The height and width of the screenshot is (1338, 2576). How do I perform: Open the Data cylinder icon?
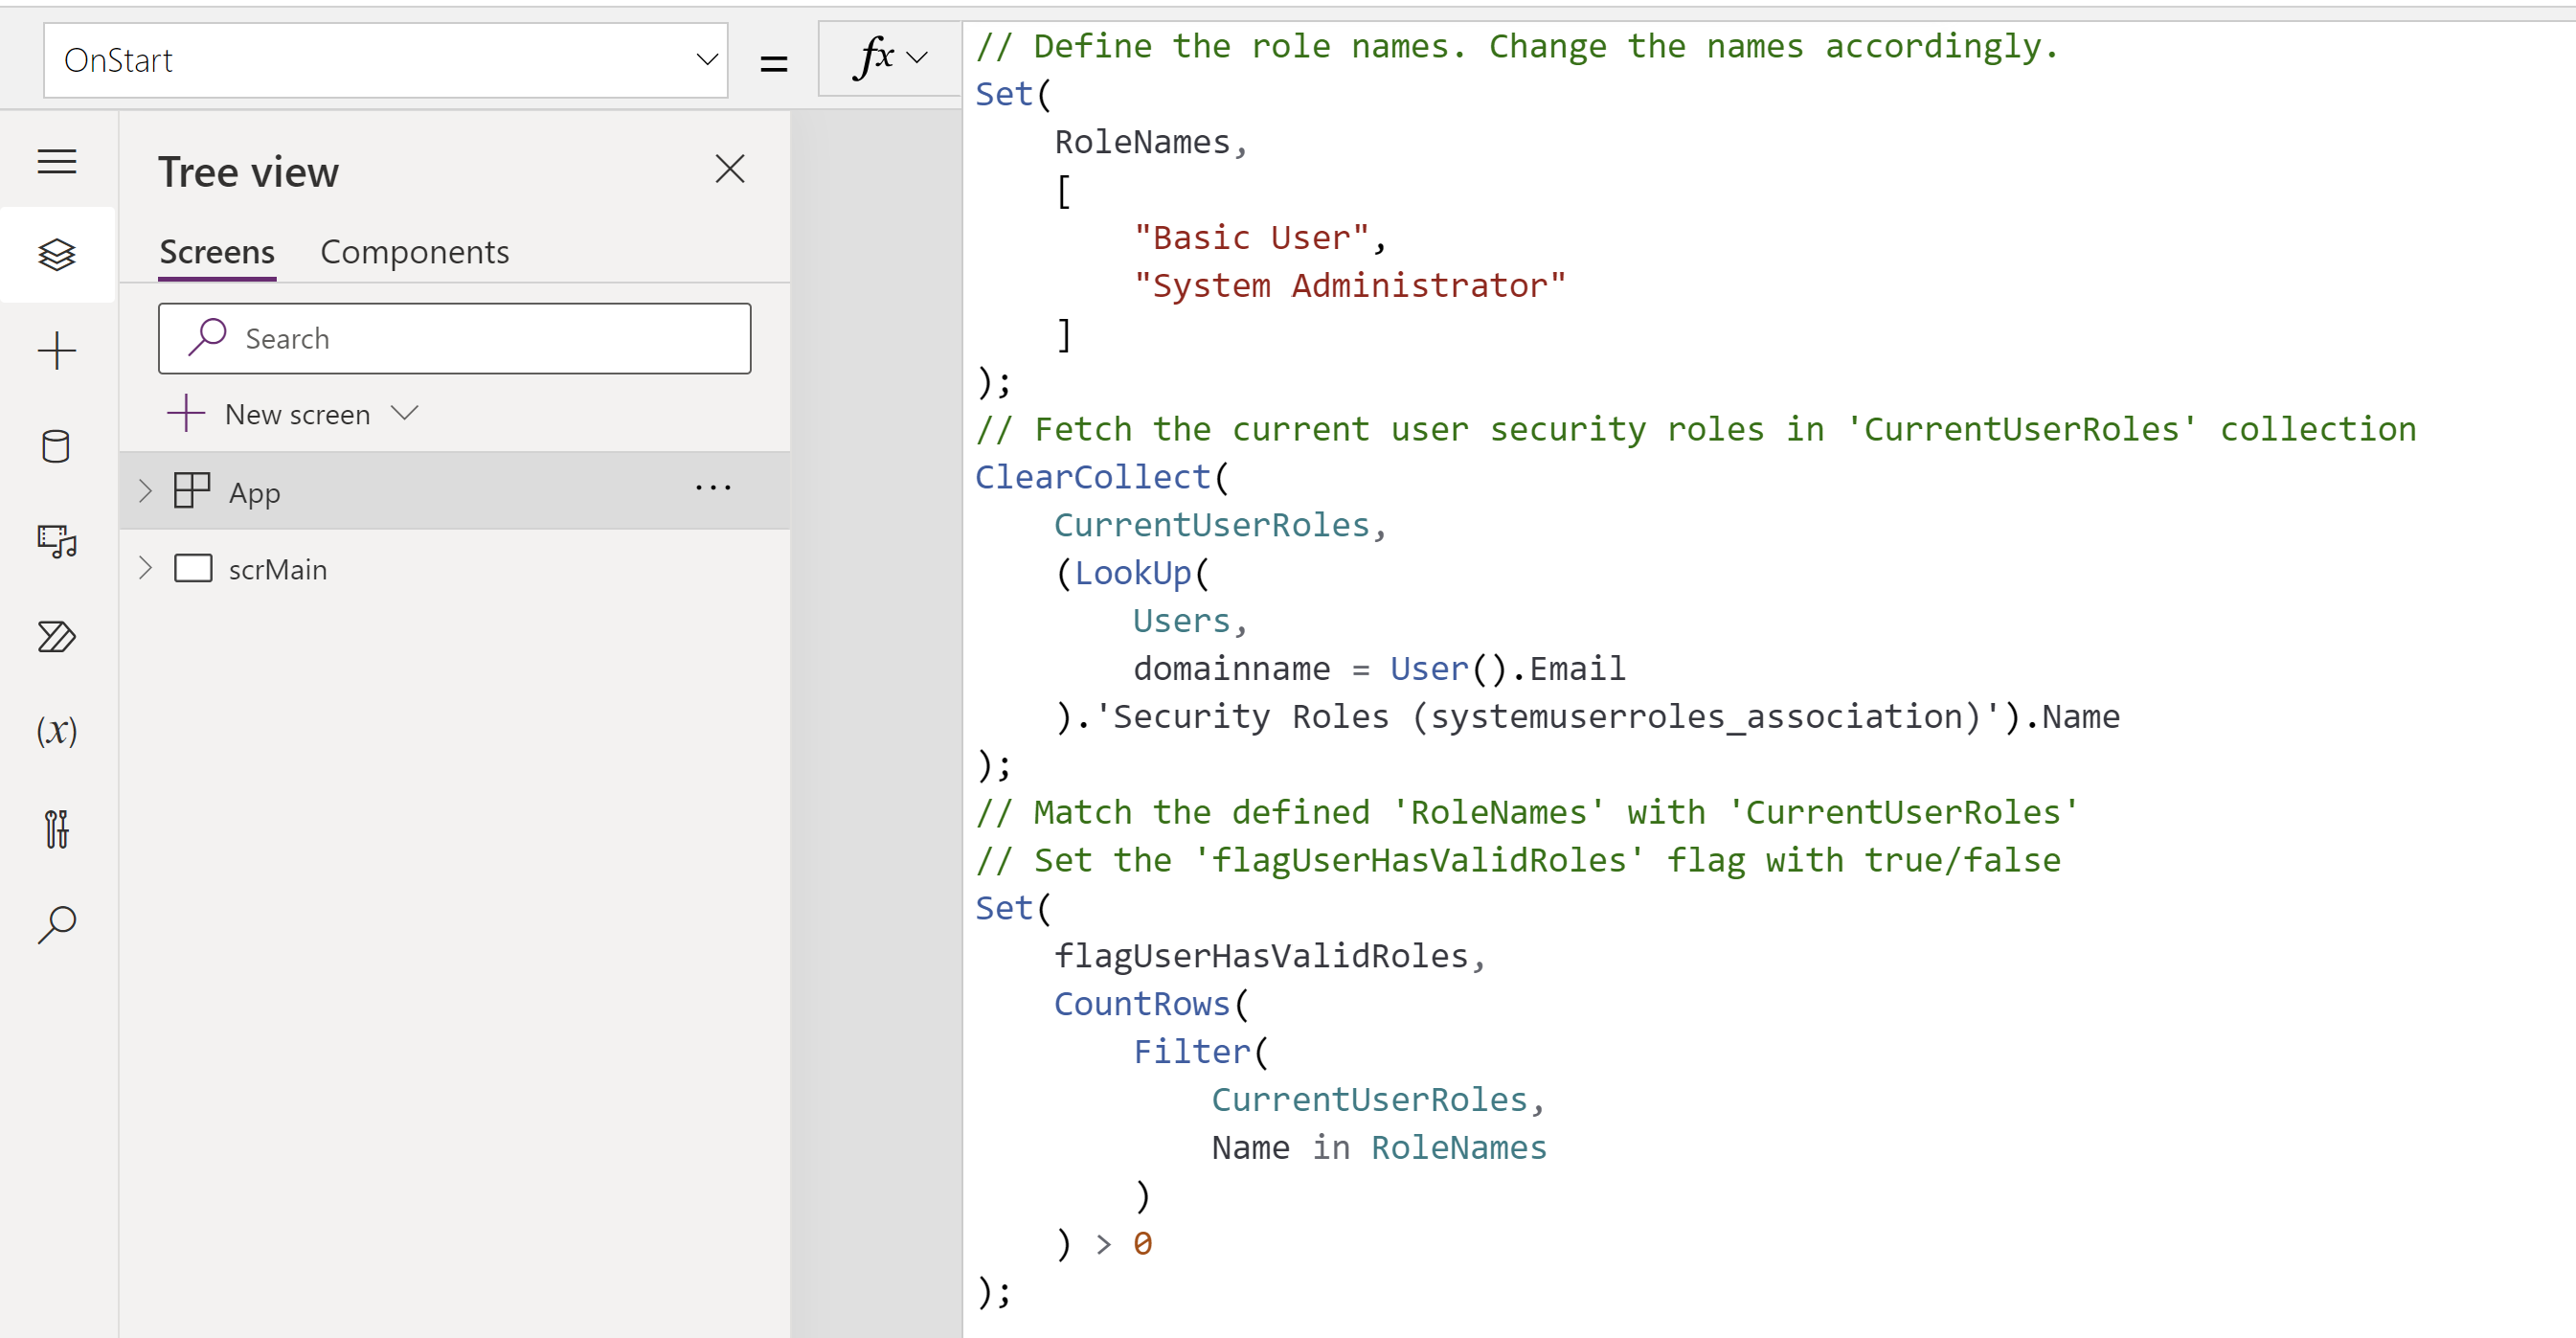tap(57, 446)
